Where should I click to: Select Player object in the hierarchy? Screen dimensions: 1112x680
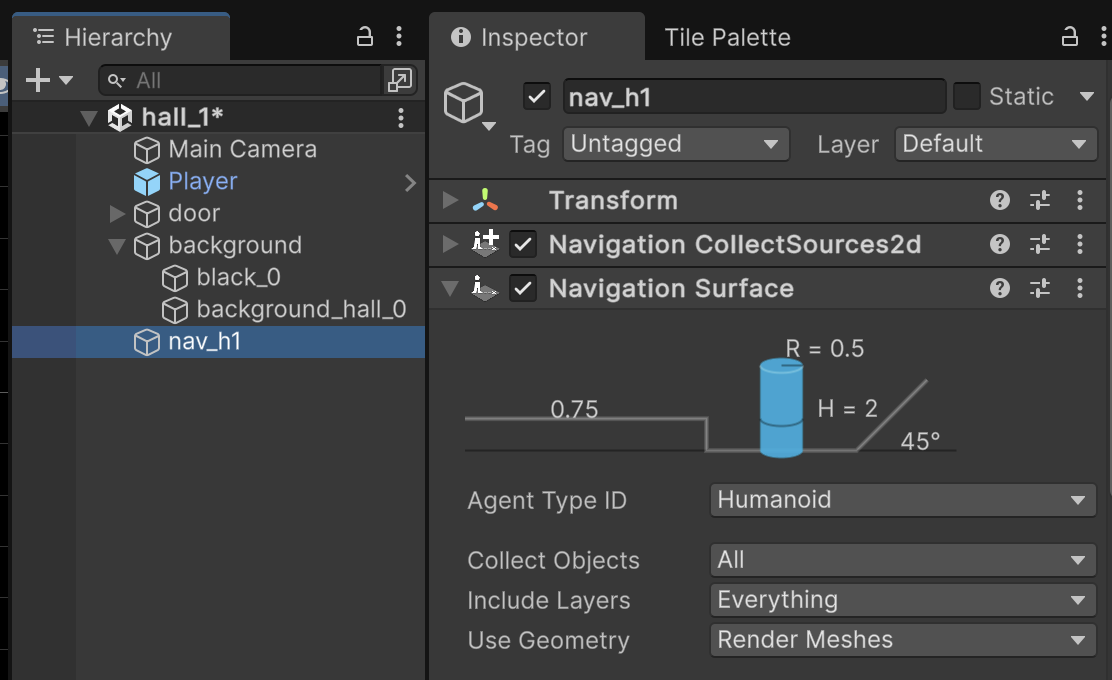coord(203,181)
